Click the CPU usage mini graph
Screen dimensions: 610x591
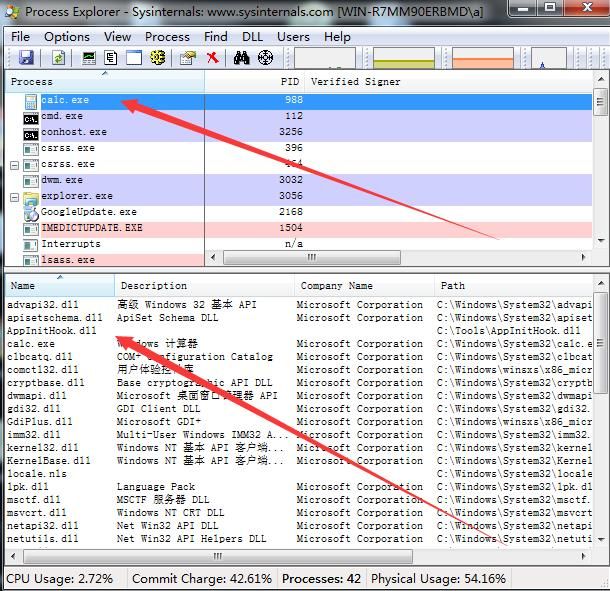(x=325, y=58)
